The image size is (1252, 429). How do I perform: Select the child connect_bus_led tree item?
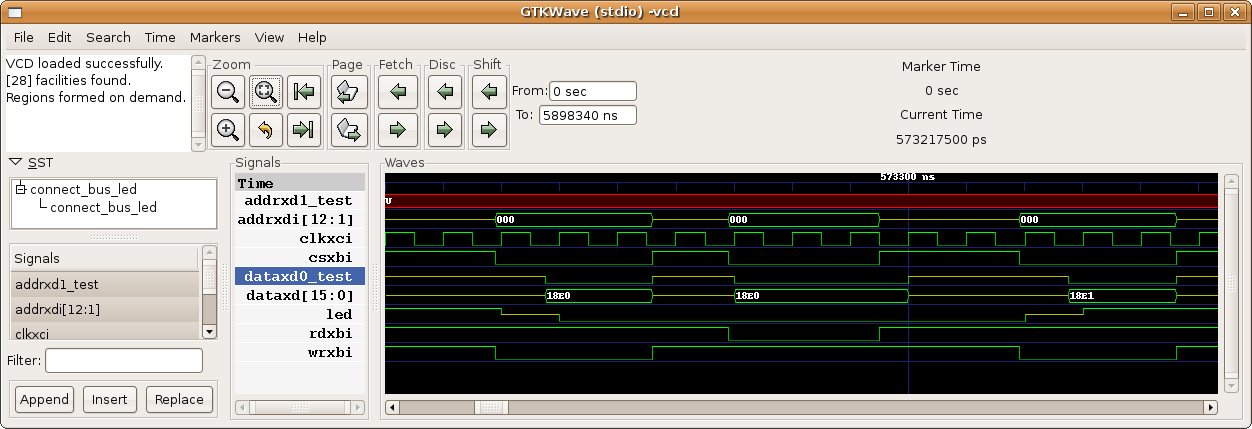click(103, 207)
